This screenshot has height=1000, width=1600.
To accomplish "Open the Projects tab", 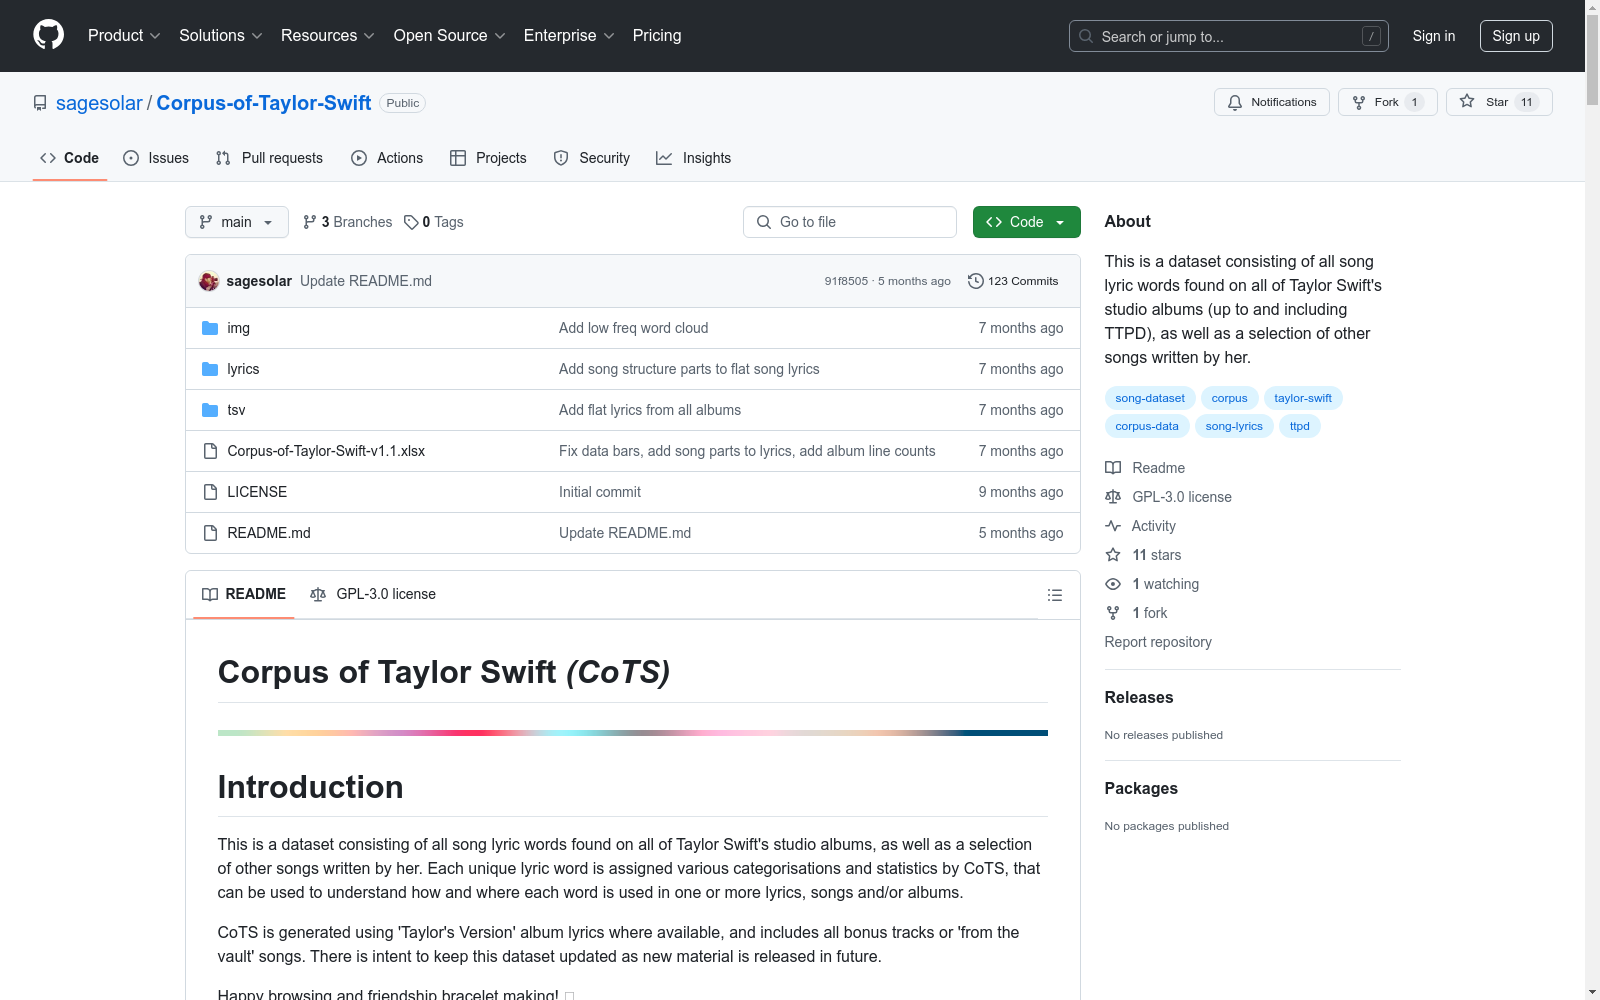I will coord(488,158).
